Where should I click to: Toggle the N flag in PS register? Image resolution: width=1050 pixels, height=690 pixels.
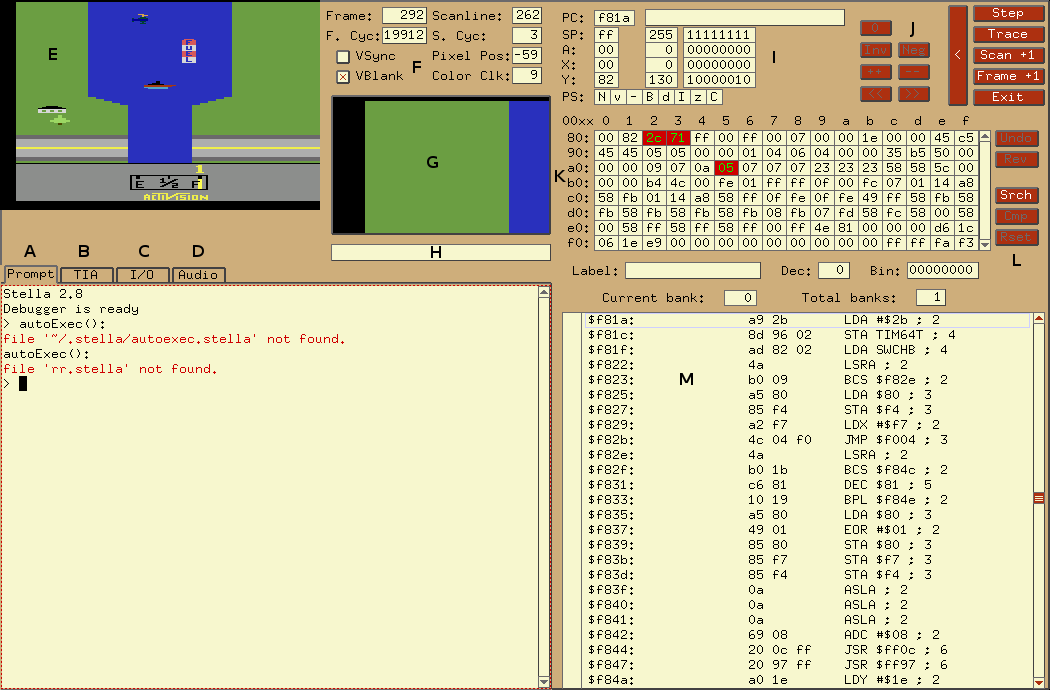tap(602, 97)
